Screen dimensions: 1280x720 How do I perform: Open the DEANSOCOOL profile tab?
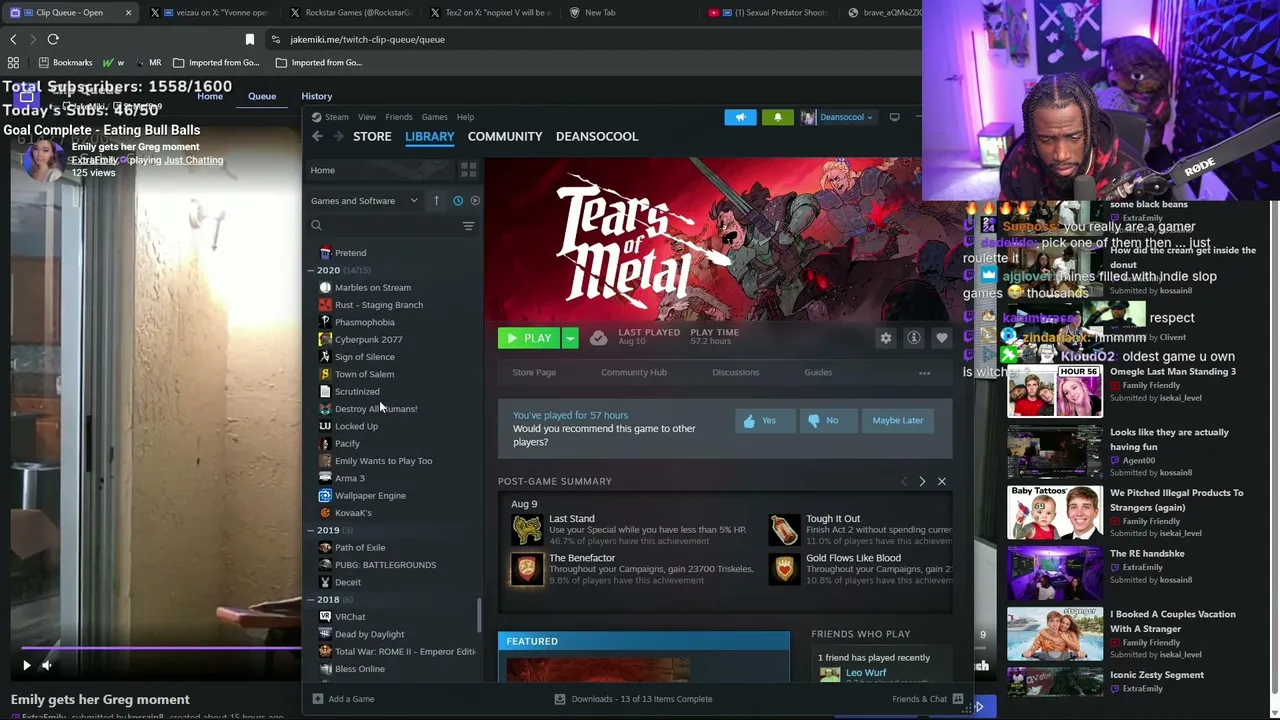(597, 136)
